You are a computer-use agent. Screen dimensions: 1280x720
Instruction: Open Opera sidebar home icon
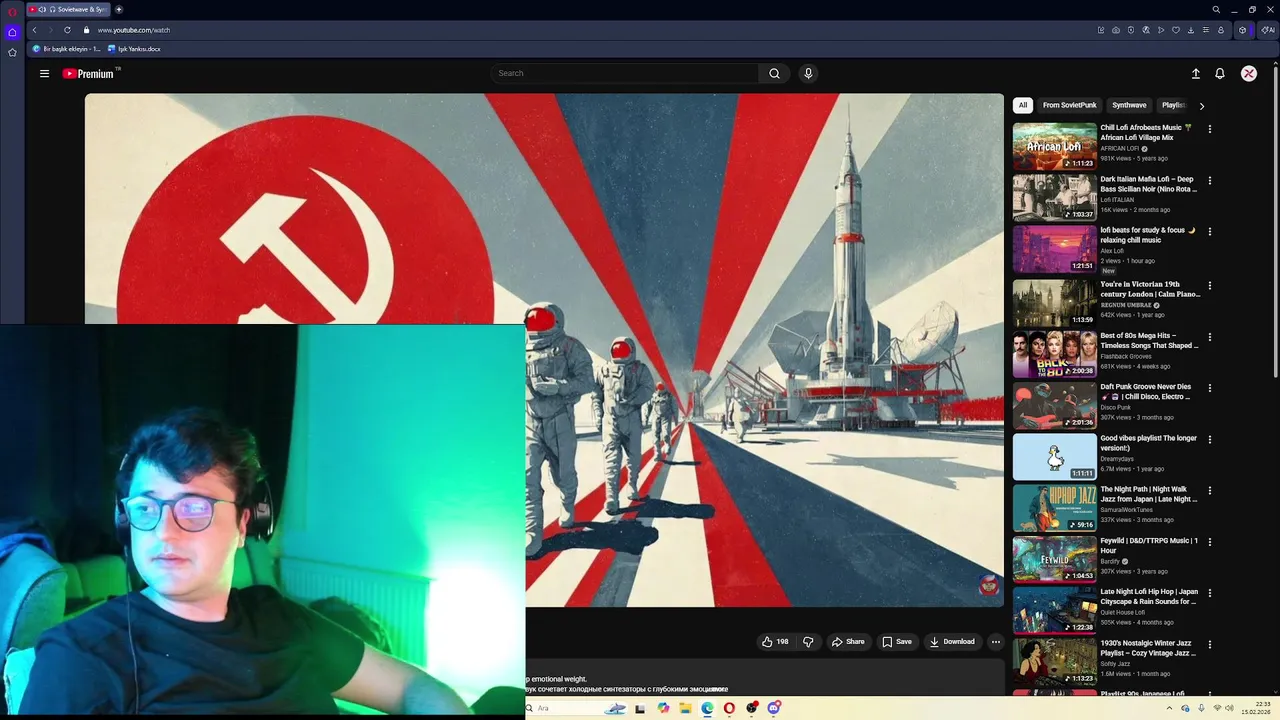click(x=12, y=32)
